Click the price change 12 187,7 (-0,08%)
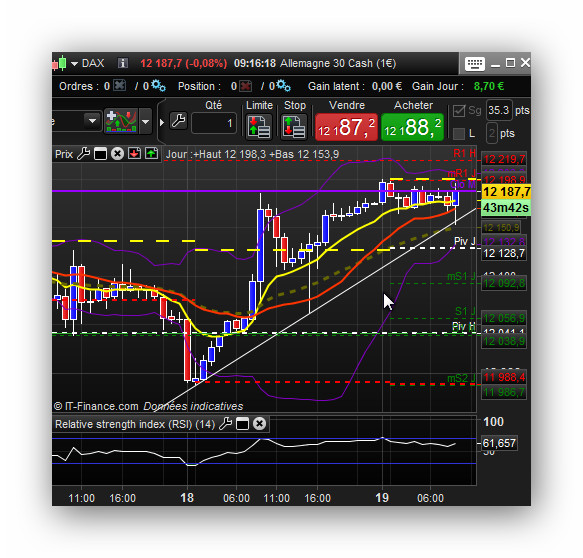 click(x=184, y=63)
